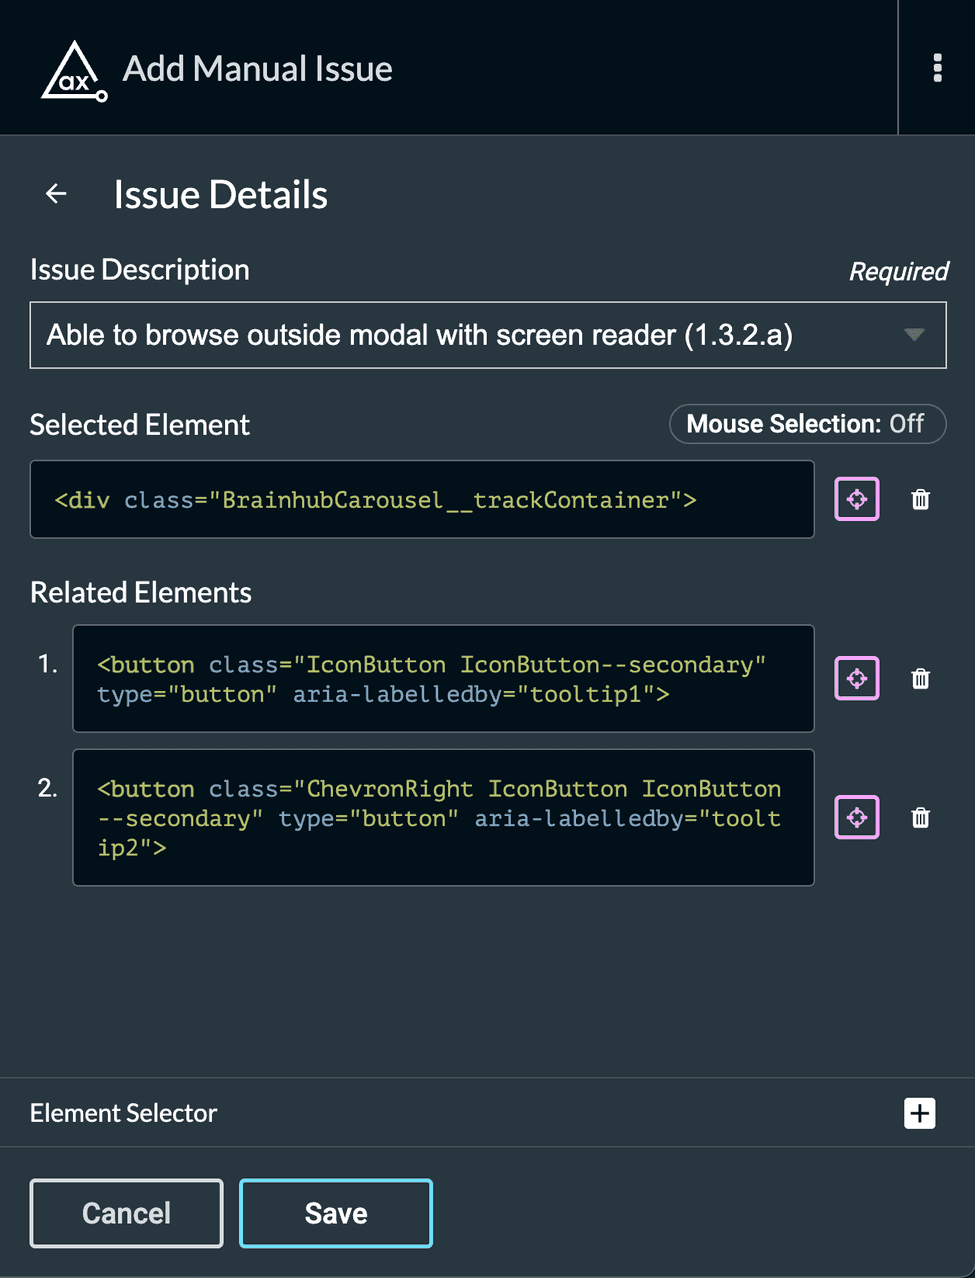Click the Issue Details heading
The height and width of the screenshot is (1278, 975).
coord(220,194)
